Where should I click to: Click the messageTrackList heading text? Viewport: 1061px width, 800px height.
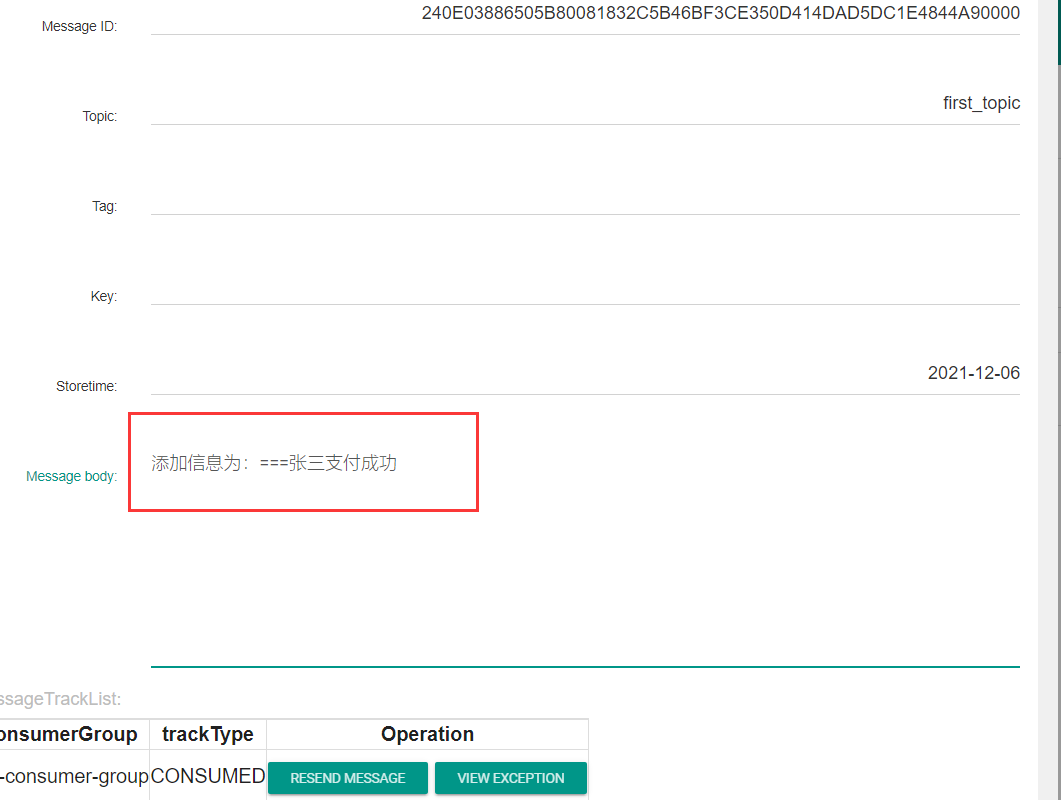[x=60, y=699]
